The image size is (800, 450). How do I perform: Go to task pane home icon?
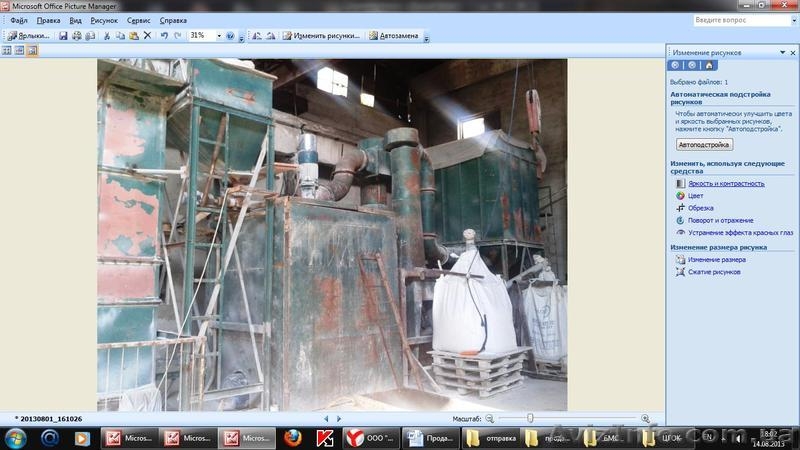pyautogui.click(x=709, y=65)
